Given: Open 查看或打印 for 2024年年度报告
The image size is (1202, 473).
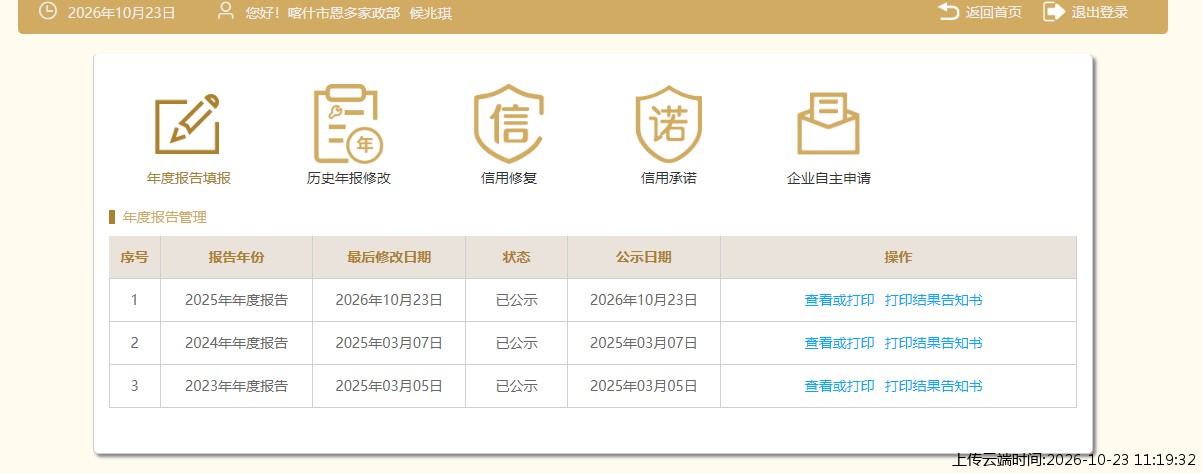Looking at the screenshot, I should (839, 343).
